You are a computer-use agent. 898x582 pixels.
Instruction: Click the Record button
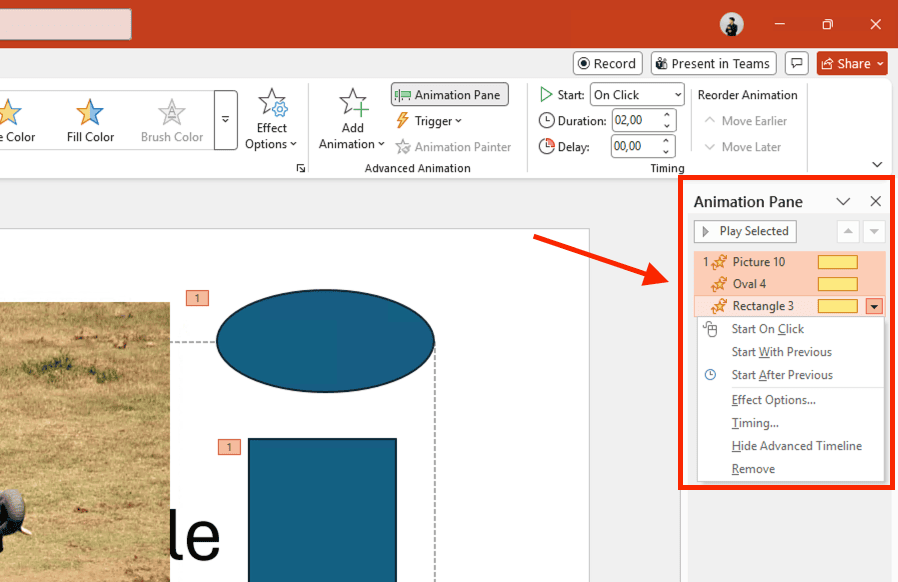[607, 63]
